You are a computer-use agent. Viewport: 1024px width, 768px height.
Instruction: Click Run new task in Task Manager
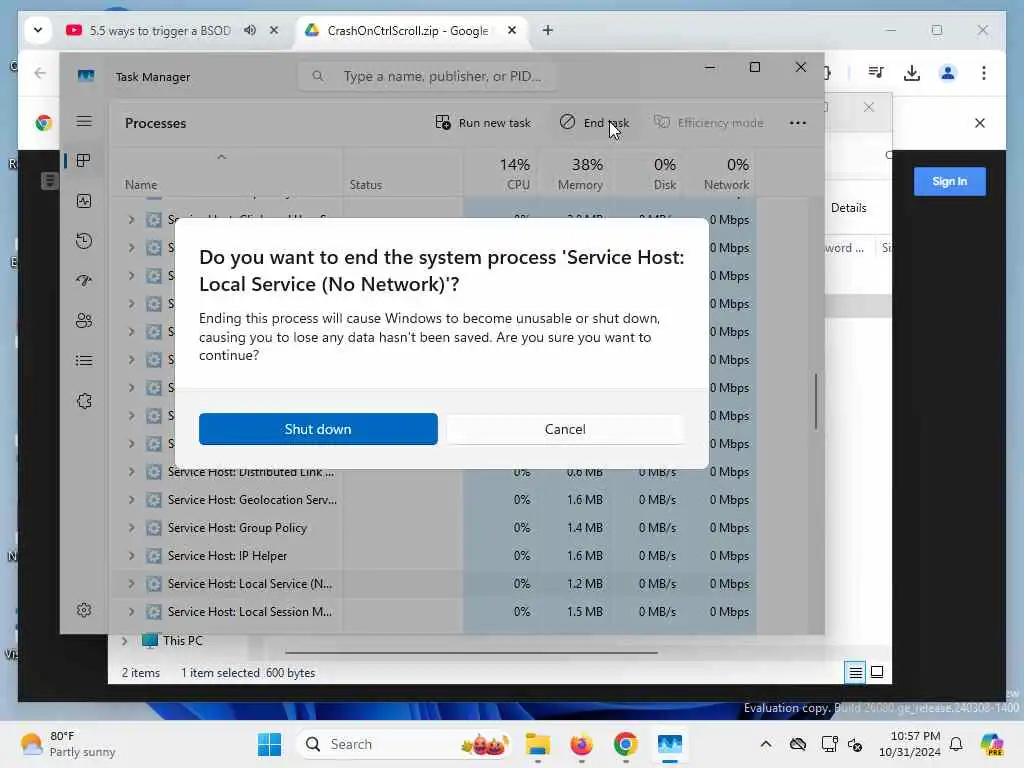pos(483,123)
